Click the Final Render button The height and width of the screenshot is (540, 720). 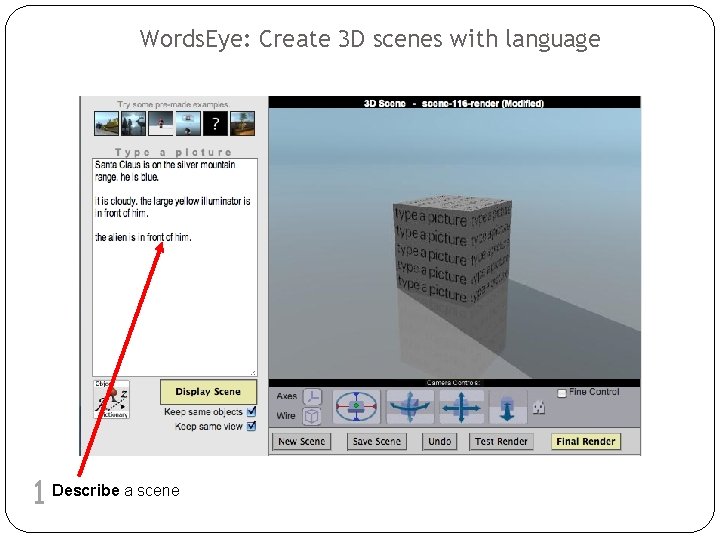(x=585, y=441)
